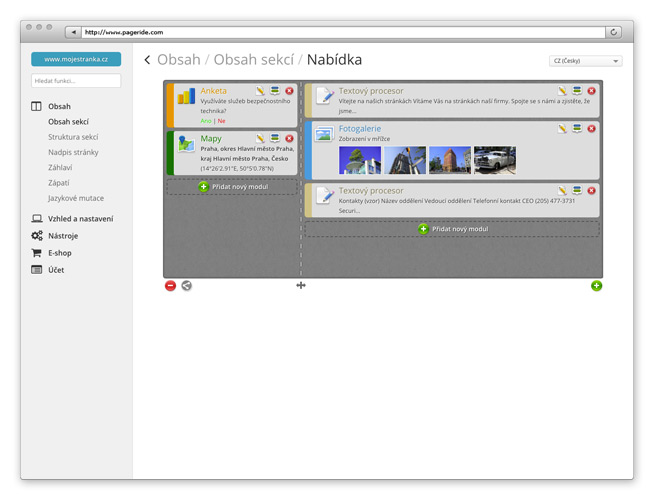Choose Ano in the Anketa poll

(x=206, y=121)
